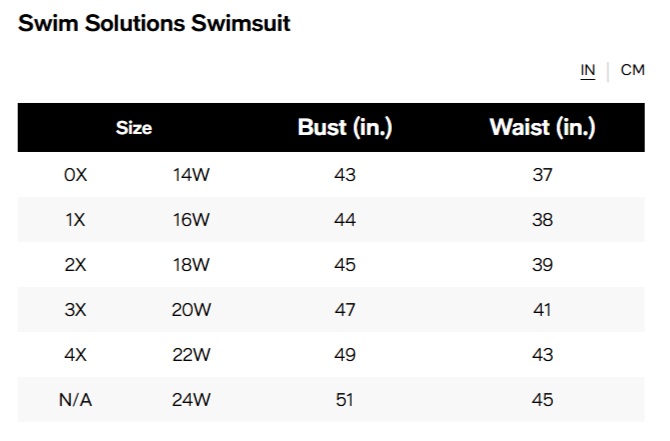Click the Swim Solutions Swimsuit heading
Screen dimensions: 670x441
154,24
